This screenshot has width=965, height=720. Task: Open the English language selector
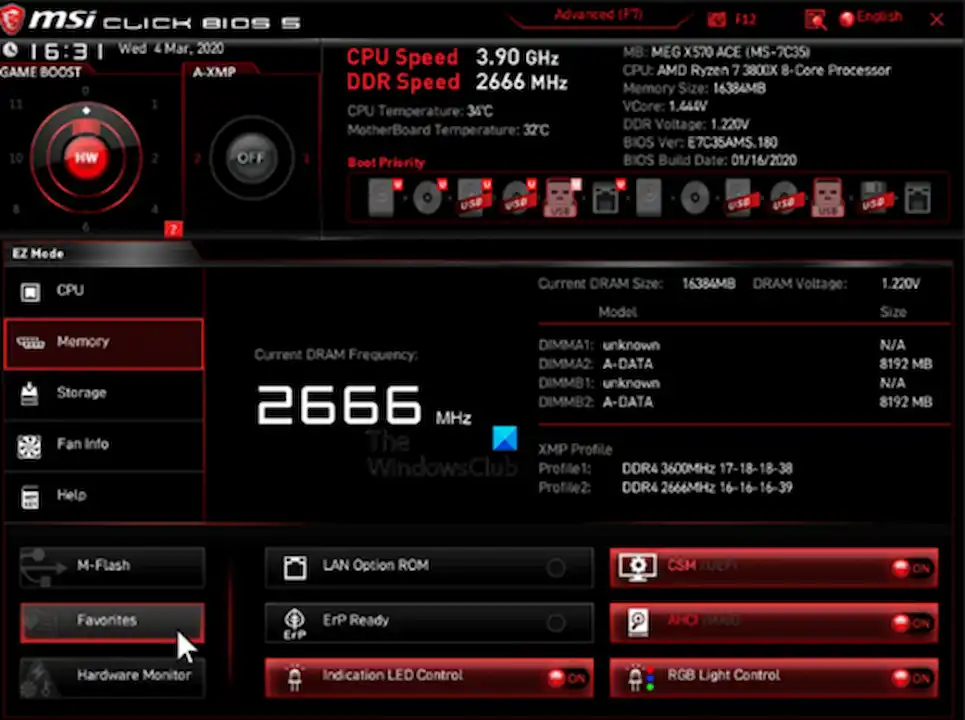tap(870, 18)
